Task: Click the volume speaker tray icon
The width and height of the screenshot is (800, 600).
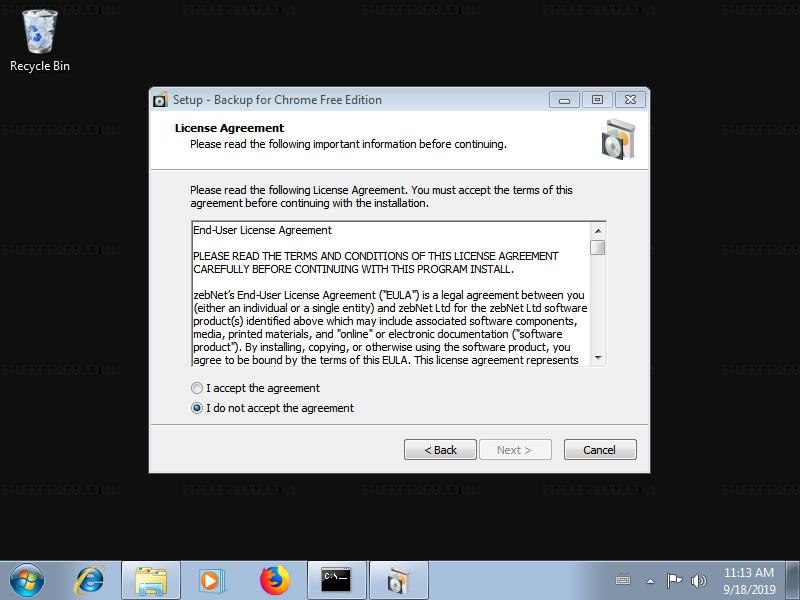Action: (x=698, y=581)
